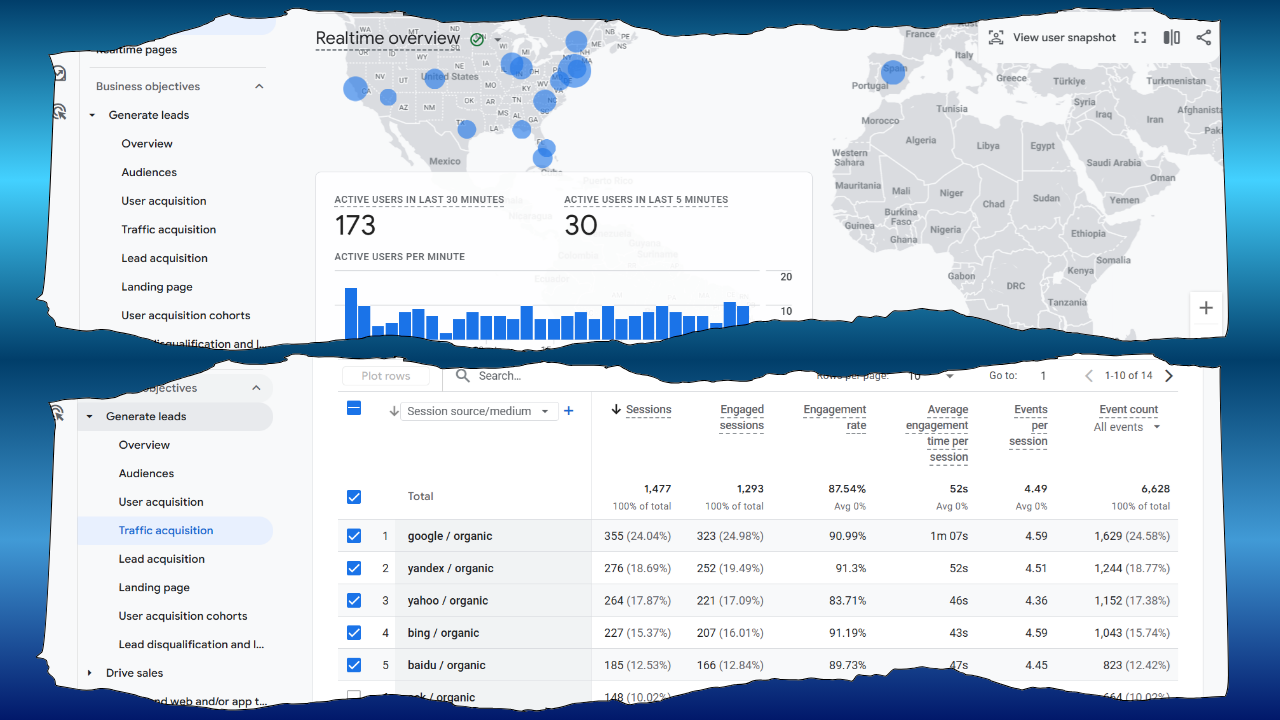The image size is (1280, 720).
Task: Uncheck the google / organic row
Action: 354,535
